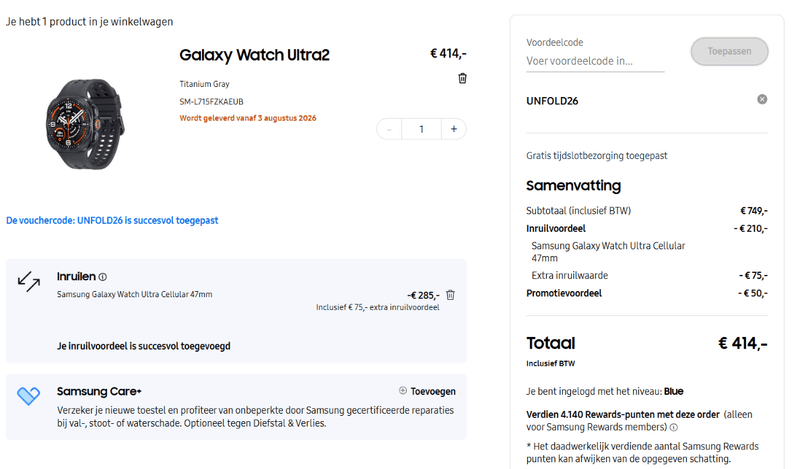
Task: Open the Galaxy Watch Ultra2 title link
Action: click(x=255, y=55)
